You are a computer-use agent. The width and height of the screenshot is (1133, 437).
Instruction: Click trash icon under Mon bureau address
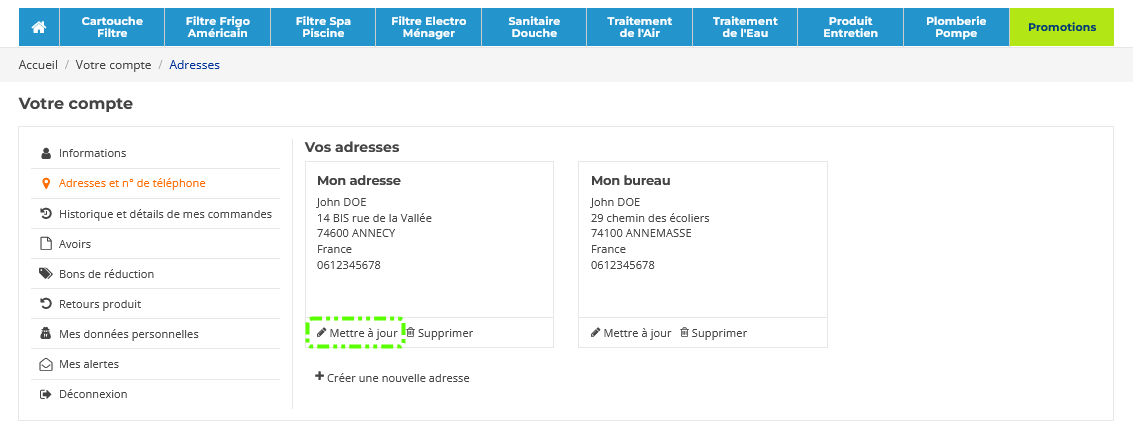(684, 333)
